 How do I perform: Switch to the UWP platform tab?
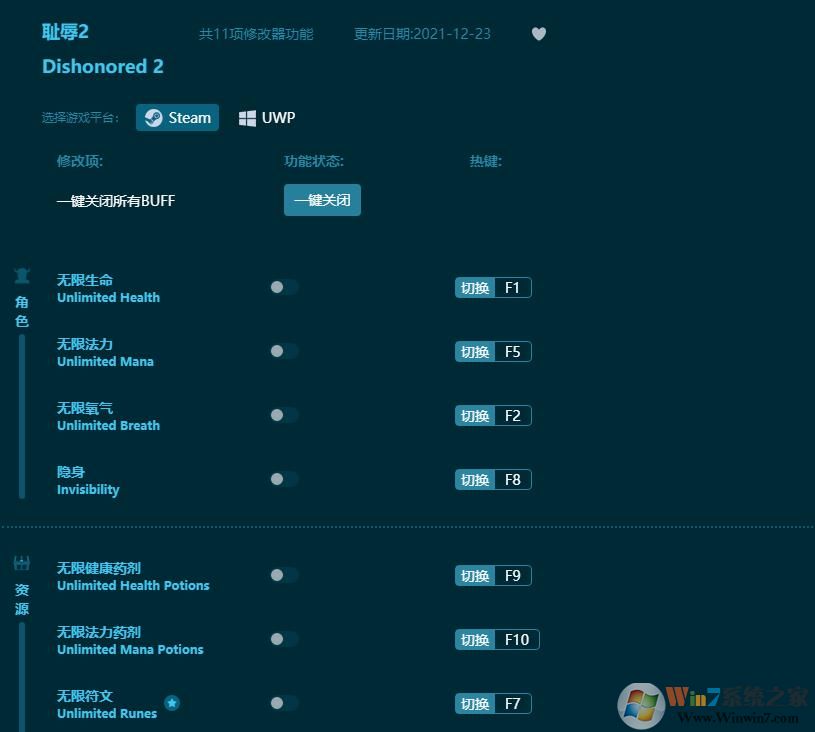click(266, 117)
